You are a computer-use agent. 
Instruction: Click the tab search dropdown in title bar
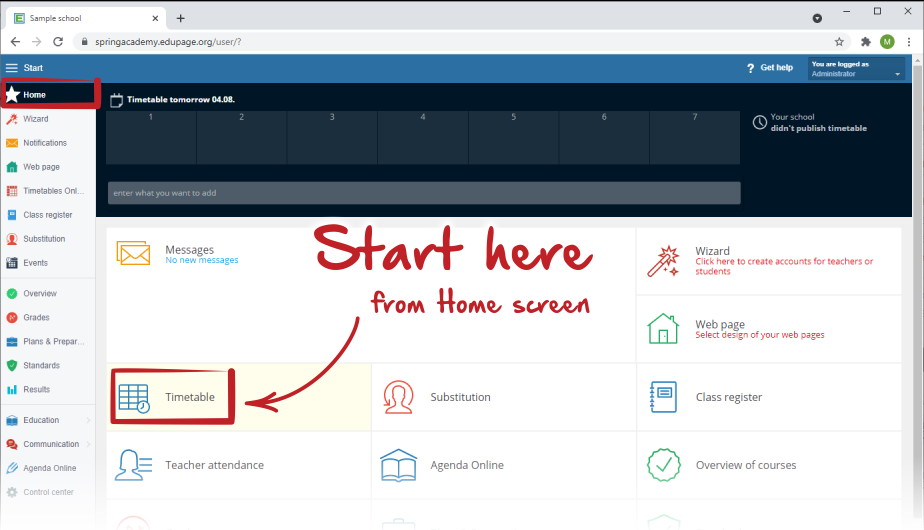(817, 18)
